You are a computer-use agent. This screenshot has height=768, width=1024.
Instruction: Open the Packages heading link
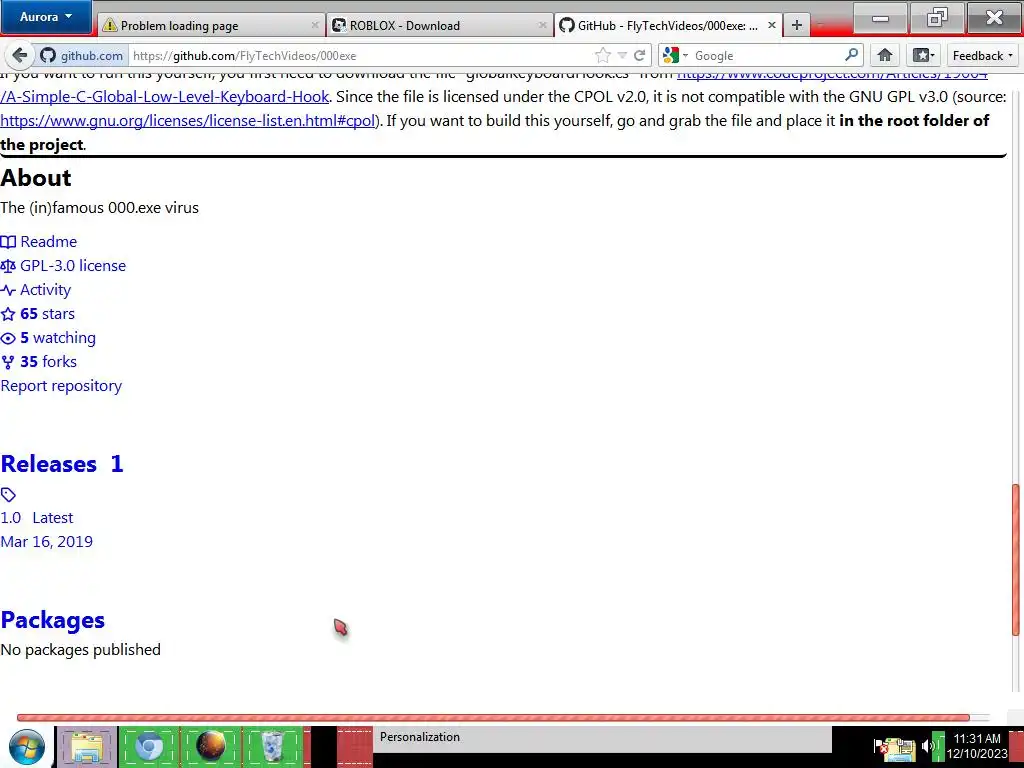pos(52,620)
